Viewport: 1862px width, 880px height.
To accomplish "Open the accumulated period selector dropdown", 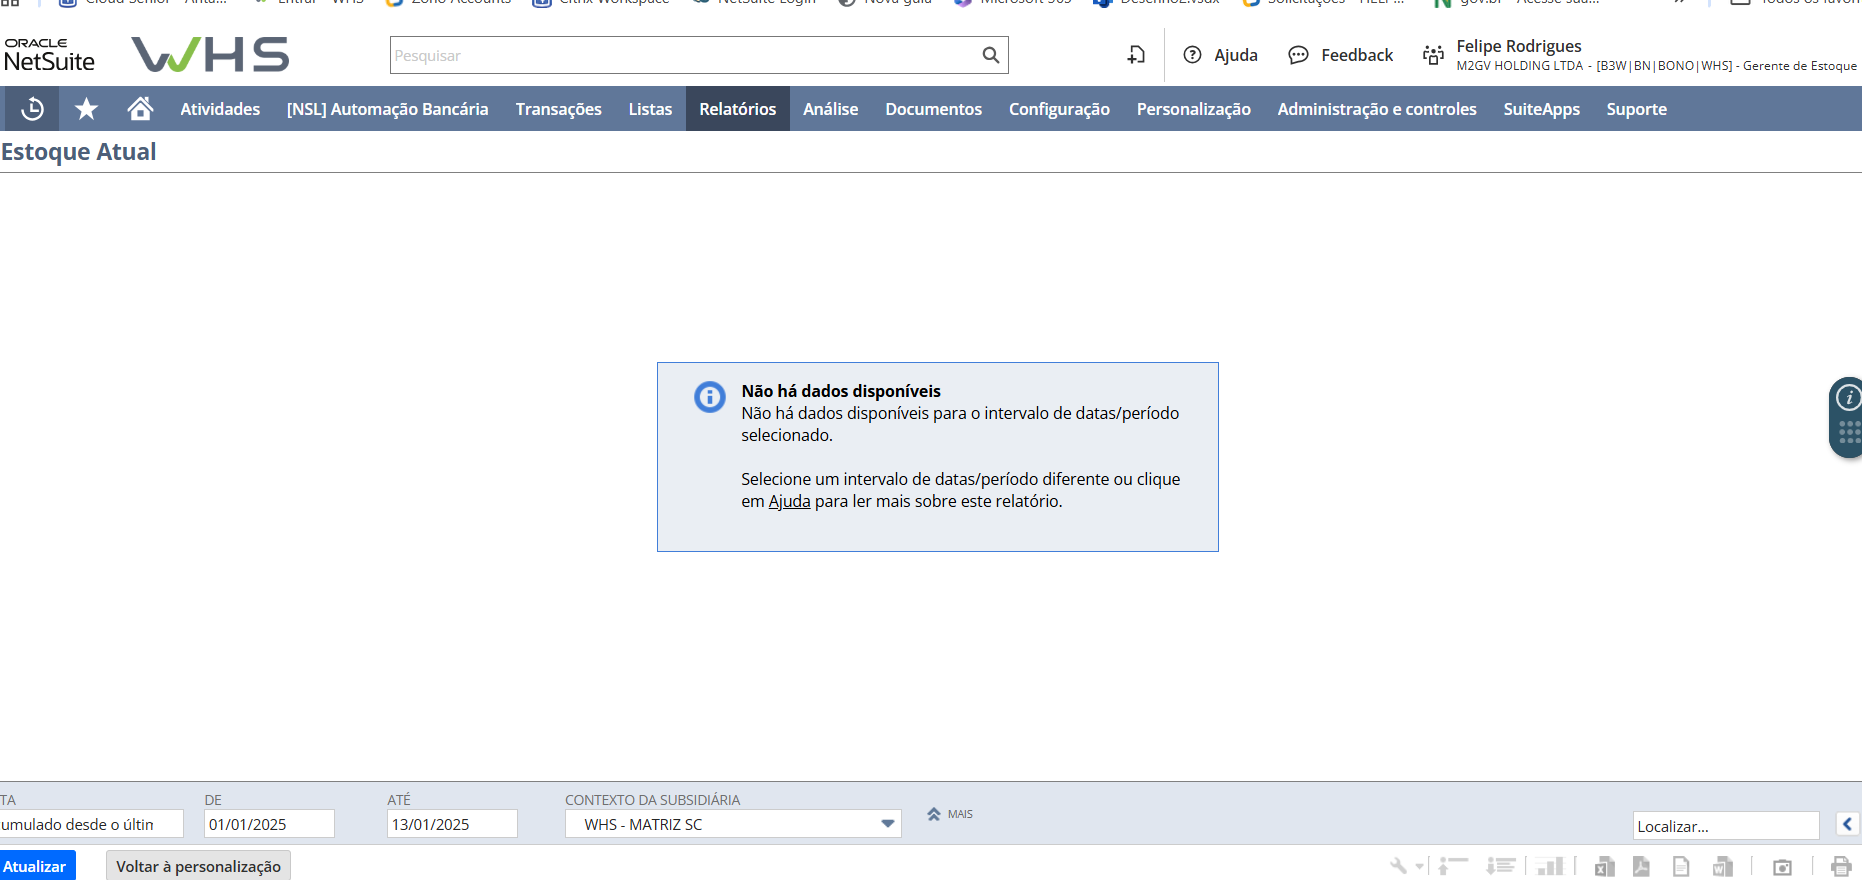I will tap(90, 824).
